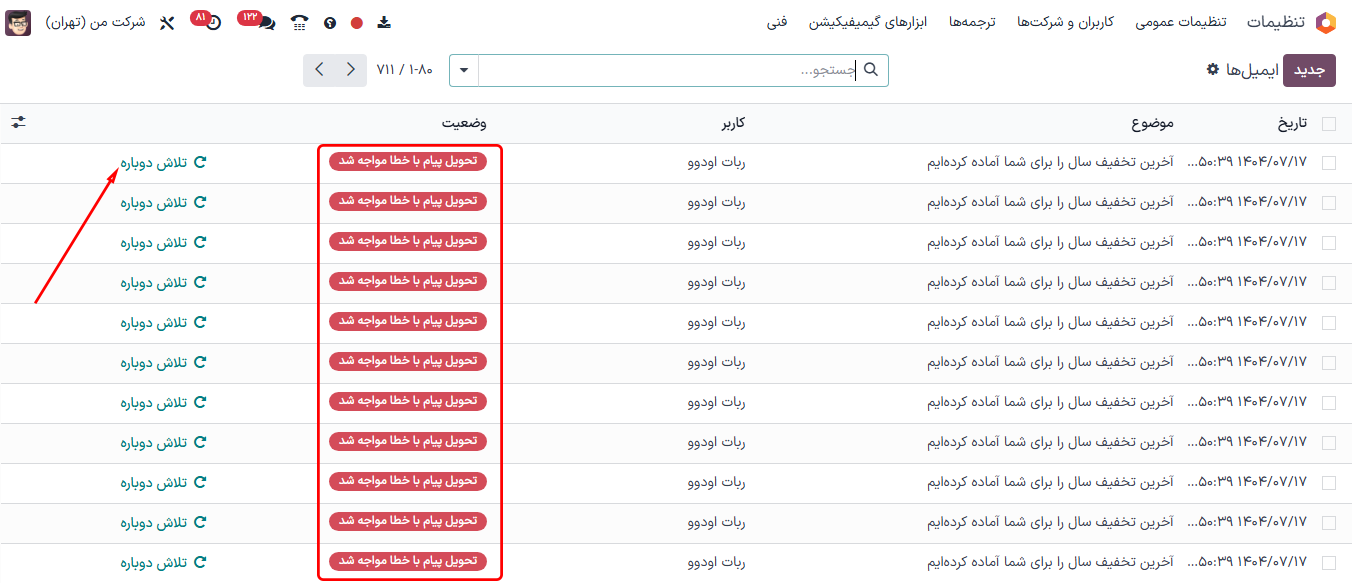Check the checkbox on the last visible row
The image size is (1352, 583).
pos(1330,561)
